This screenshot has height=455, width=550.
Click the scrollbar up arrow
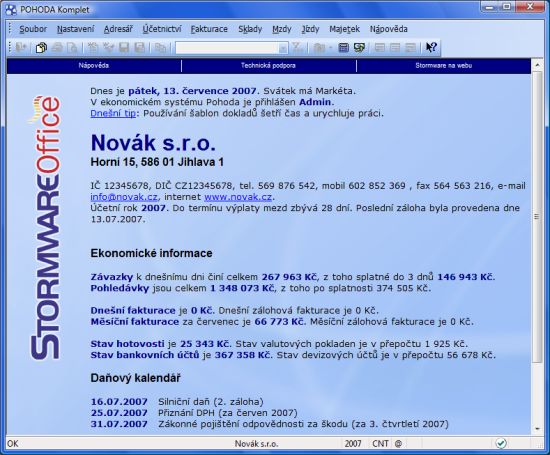point(537,66)
